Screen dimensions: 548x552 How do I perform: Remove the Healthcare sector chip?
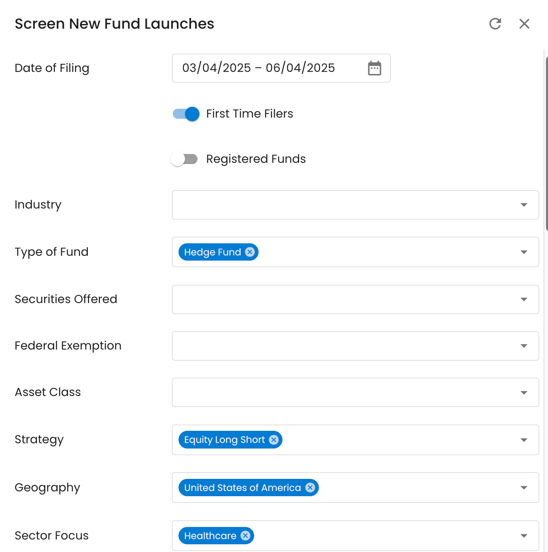(245, 535)
